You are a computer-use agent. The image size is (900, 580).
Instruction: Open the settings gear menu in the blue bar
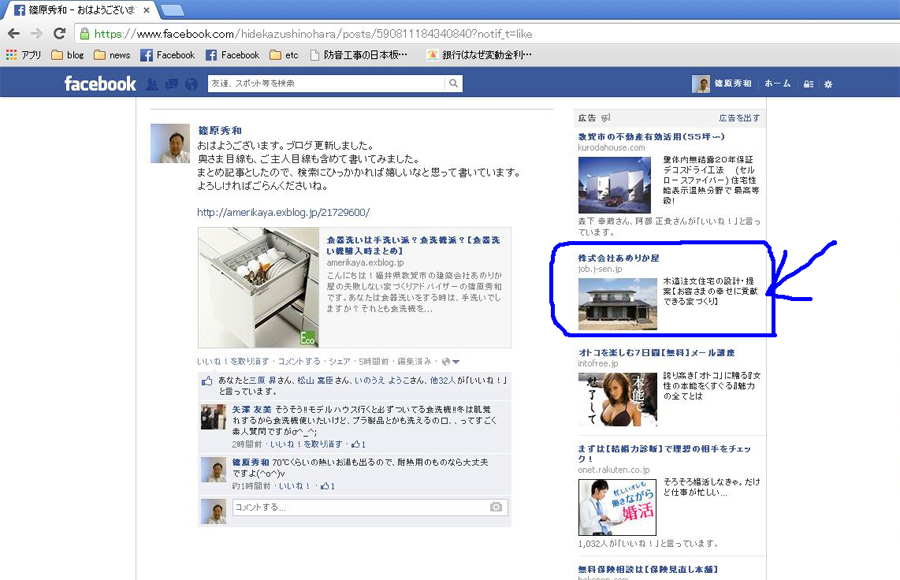(x=828, y=84)
